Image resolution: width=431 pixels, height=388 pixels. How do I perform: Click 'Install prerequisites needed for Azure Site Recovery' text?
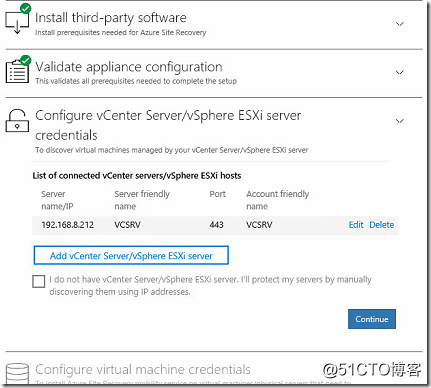[x=121, y=33]
